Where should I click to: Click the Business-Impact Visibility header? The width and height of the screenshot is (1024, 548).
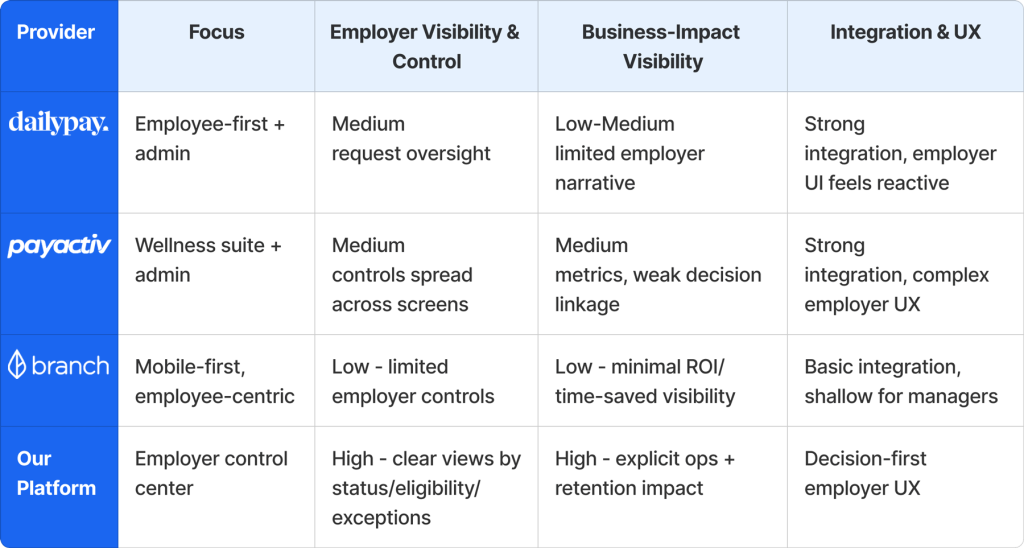point(662,46)
